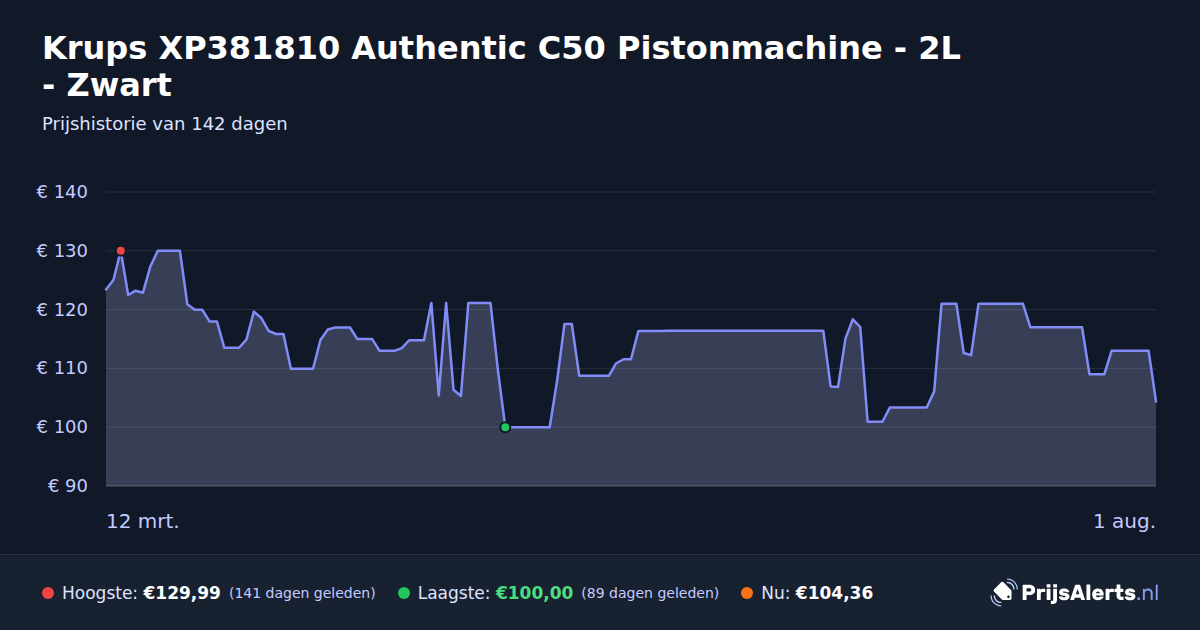Click the current price value €104,36
This screenshot has width=1200, height=630.
pyautogui.click(x=834, y=593)
